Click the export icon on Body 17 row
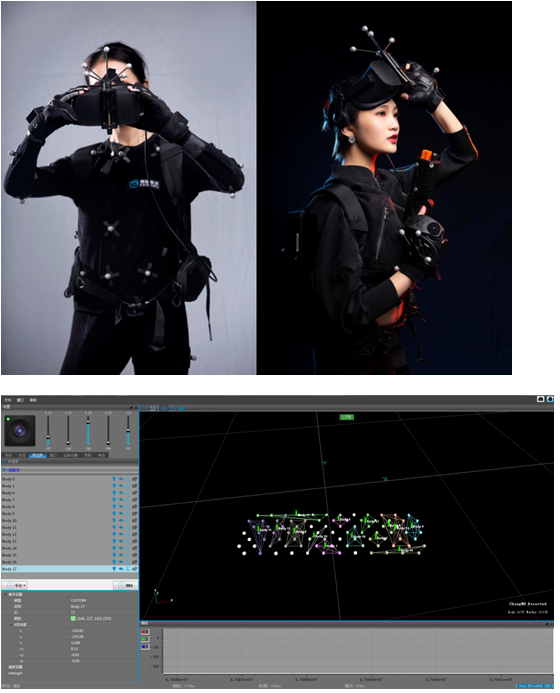This screenshot has width=560, height=693. 134,569
